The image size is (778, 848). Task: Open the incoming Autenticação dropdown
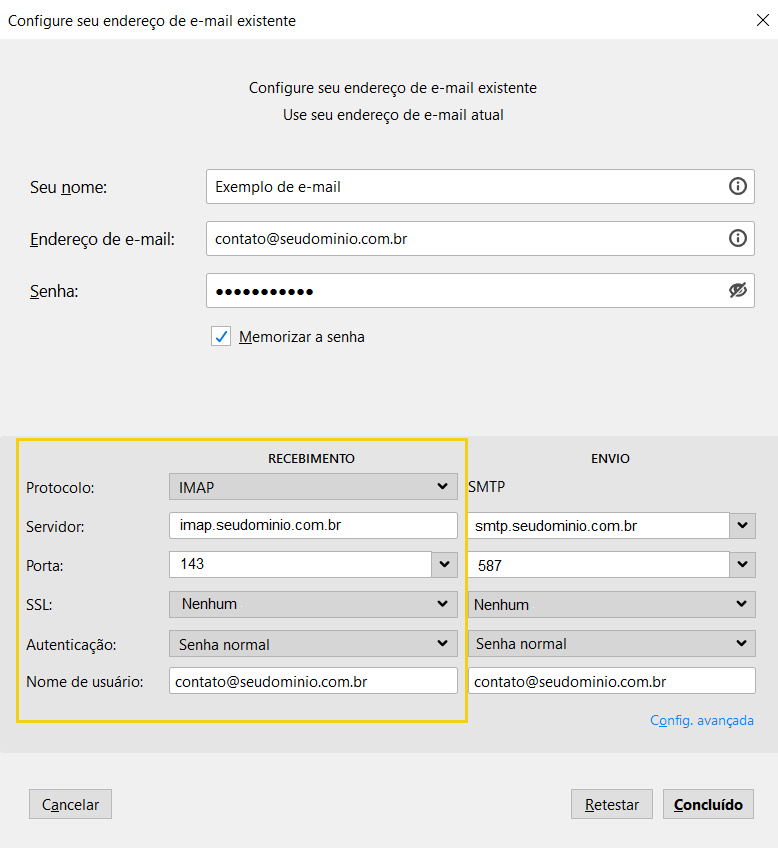point(312,644)
